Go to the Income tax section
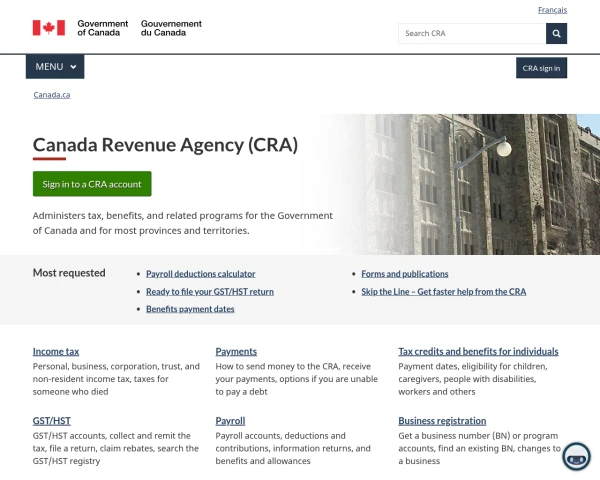Image resolution: width=600 pixels, height=480 pixels. coord(56,352)
